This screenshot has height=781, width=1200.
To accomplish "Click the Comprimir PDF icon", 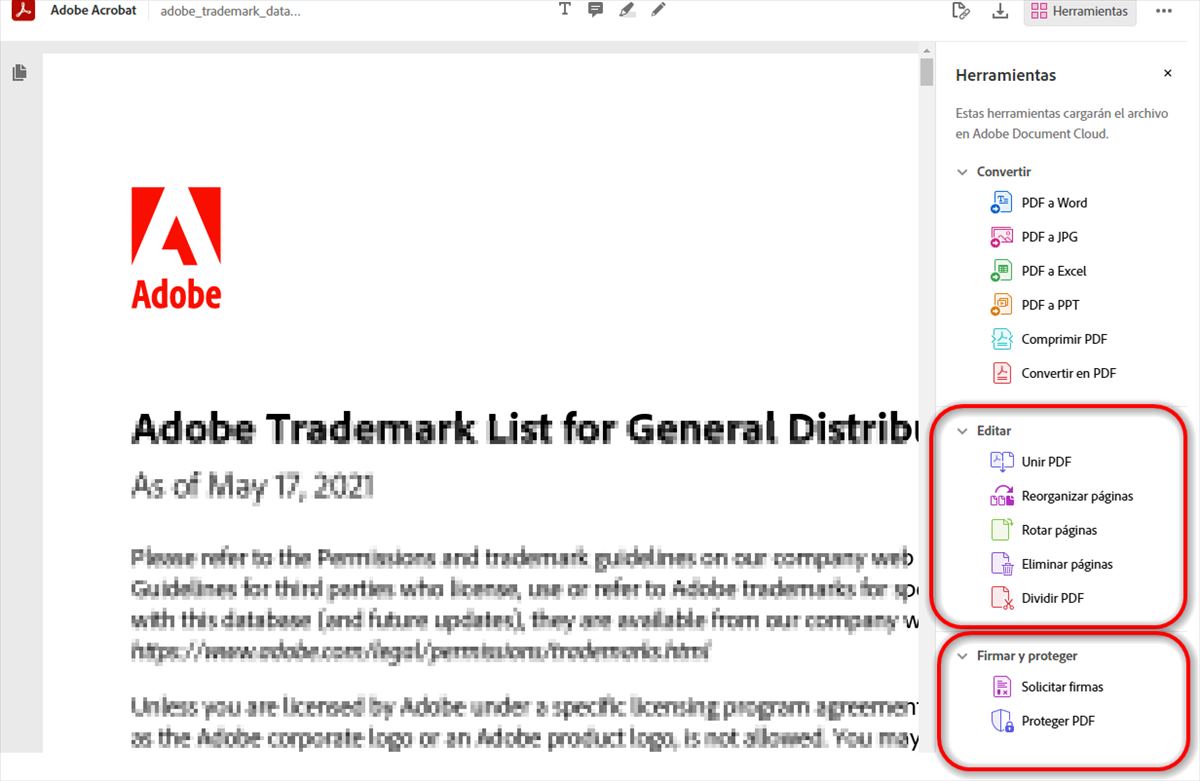I will (x=1002, y=339).
